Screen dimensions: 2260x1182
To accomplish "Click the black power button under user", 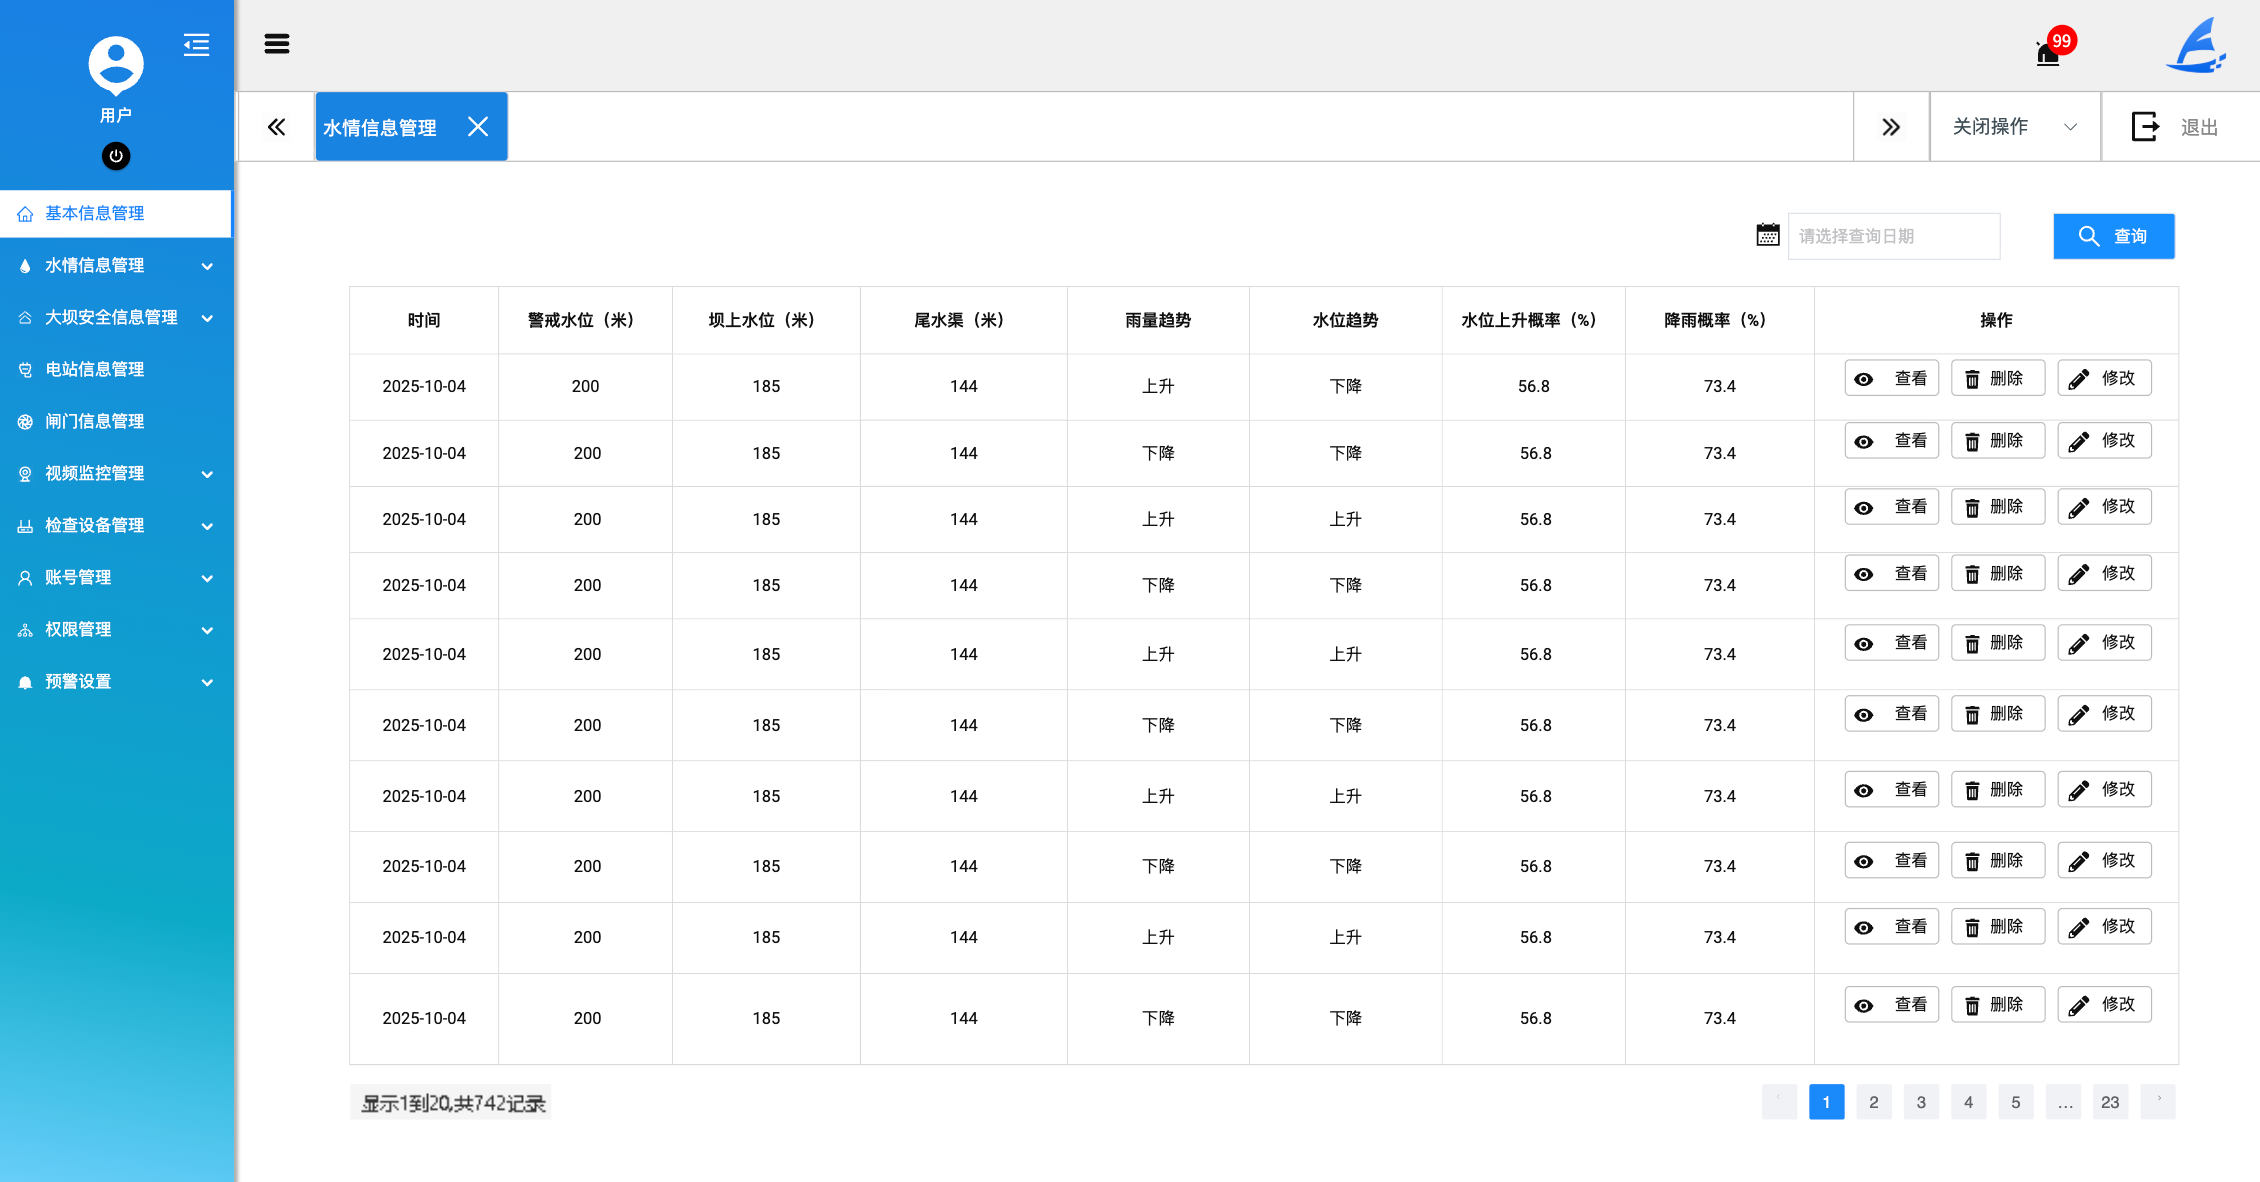I will click(x=116, y=156).
